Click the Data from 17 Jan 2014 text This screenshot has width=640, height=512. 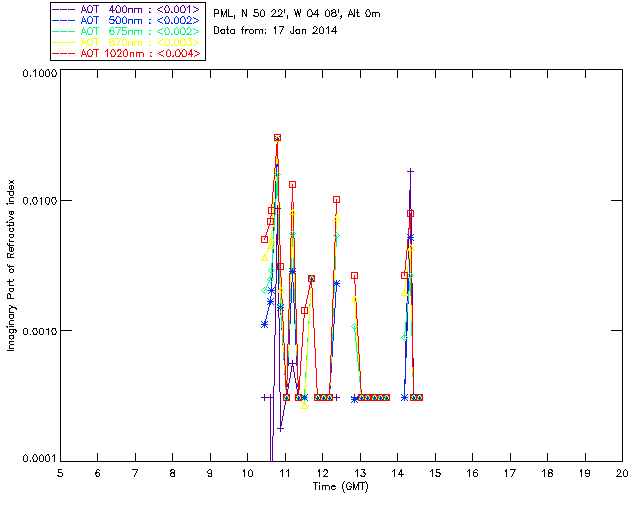pyautogui.click(x=276, y=30)
